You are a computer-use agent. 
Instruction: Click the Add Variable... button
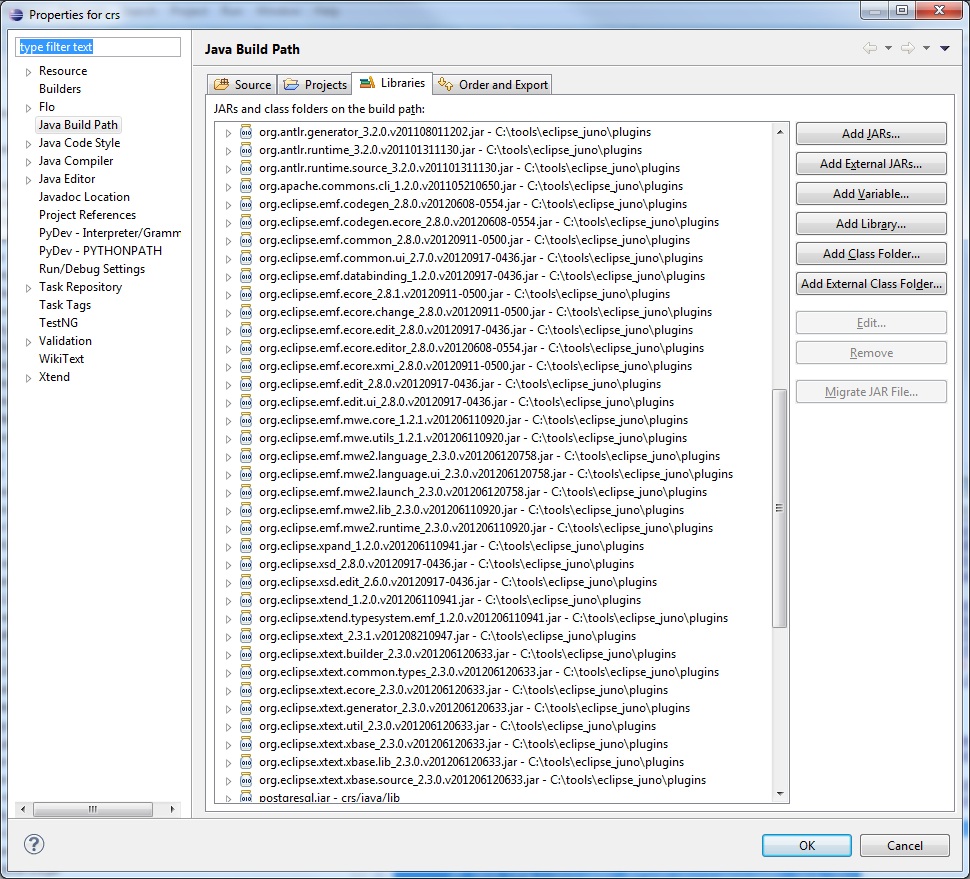[x=871, y=194]
